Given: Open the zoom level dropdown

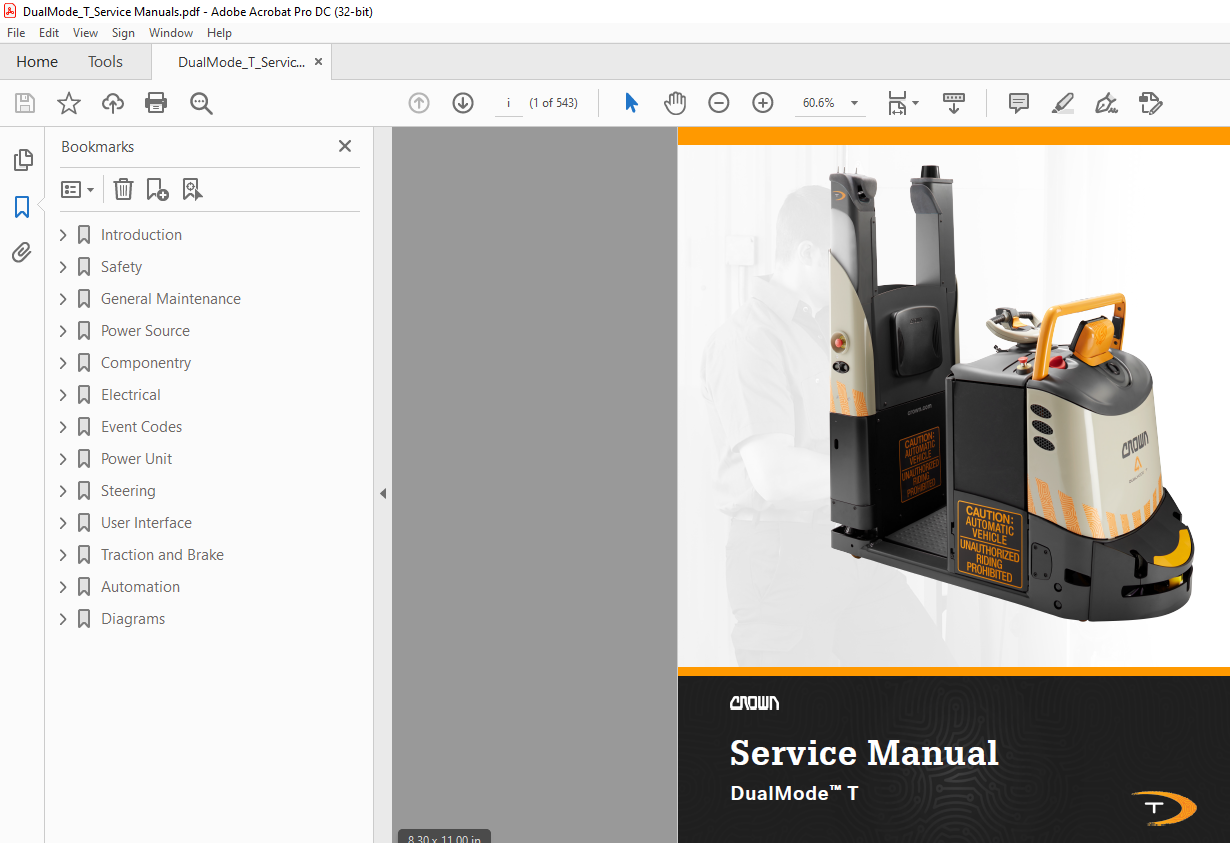Looking at the screenshot, I should pos(854,103).
